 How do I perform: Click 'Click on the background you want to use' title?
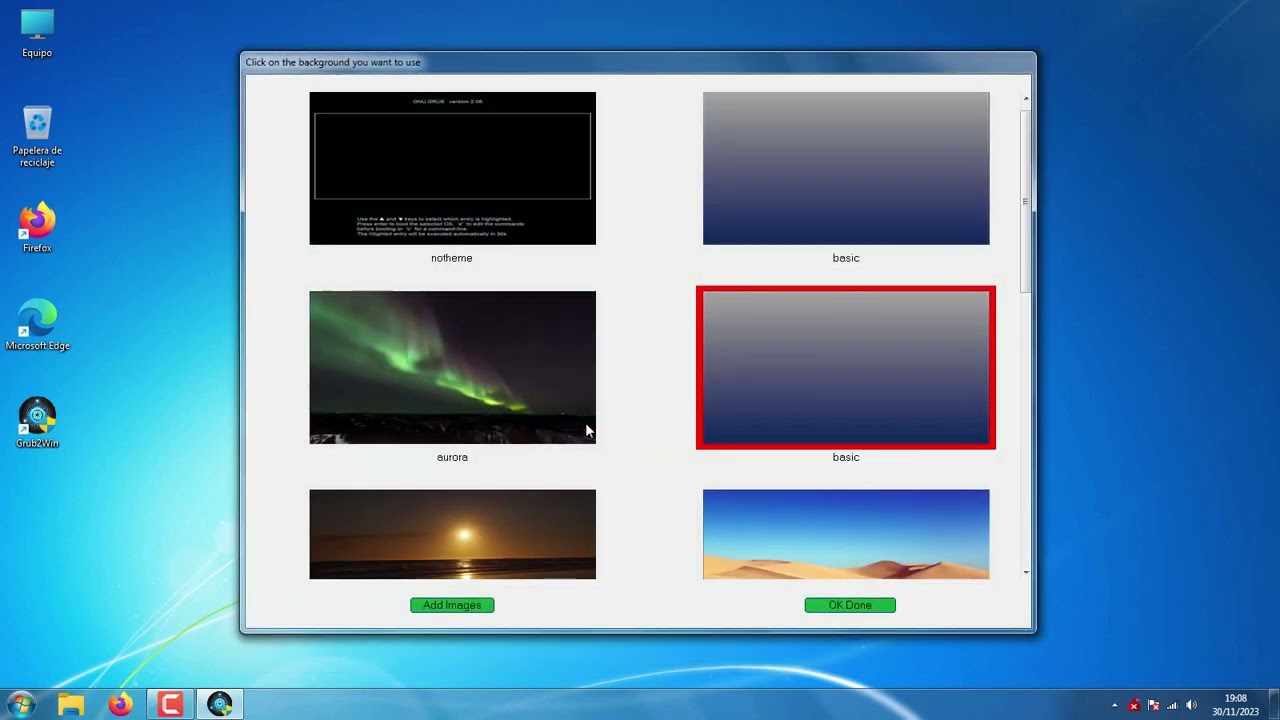point(333,62)
